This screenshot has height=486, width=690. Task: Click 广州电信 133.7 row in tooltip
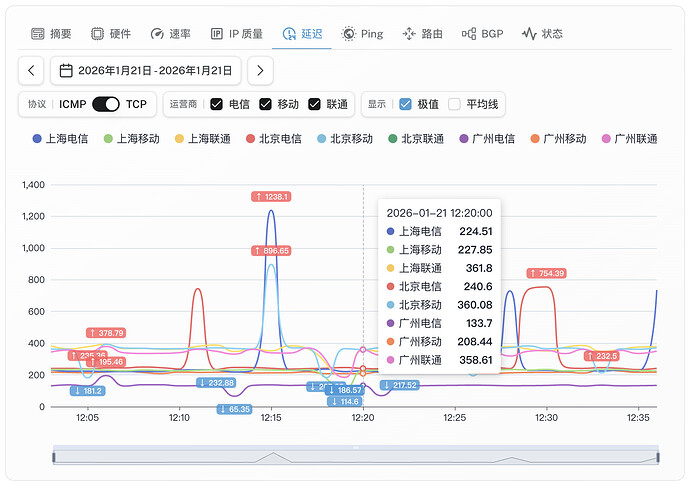pyautogui.click(x=439, y=323)
